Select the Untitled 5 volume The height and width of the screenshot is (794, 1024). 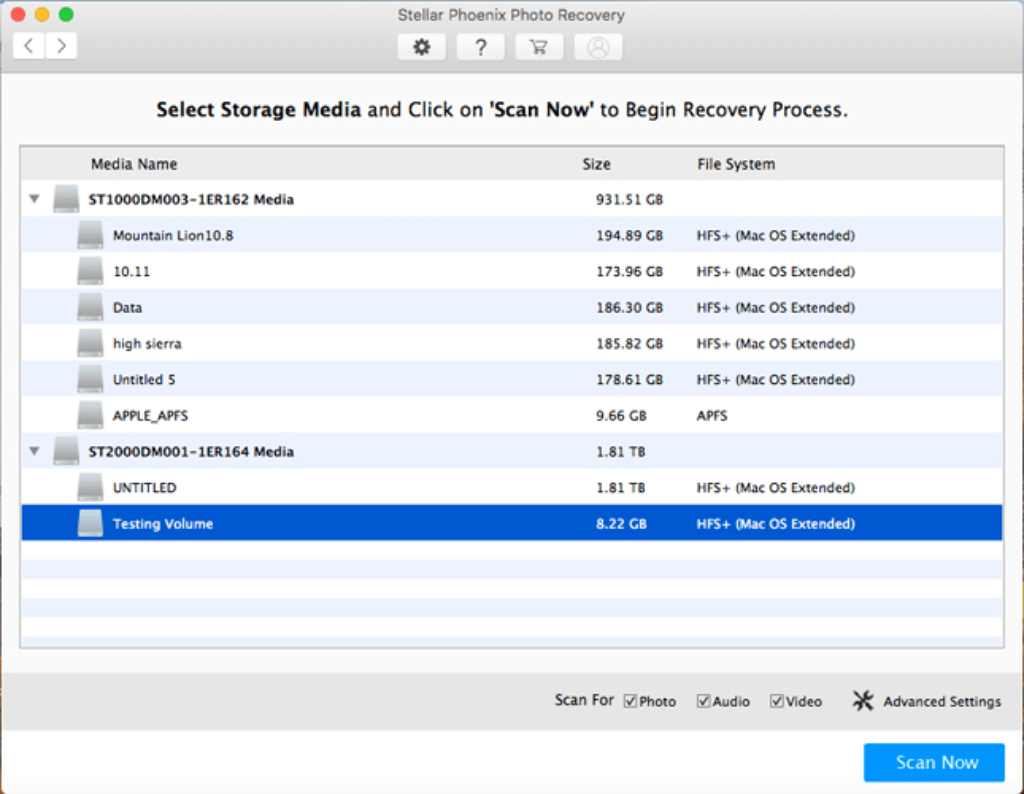click(x=512, y=379)
